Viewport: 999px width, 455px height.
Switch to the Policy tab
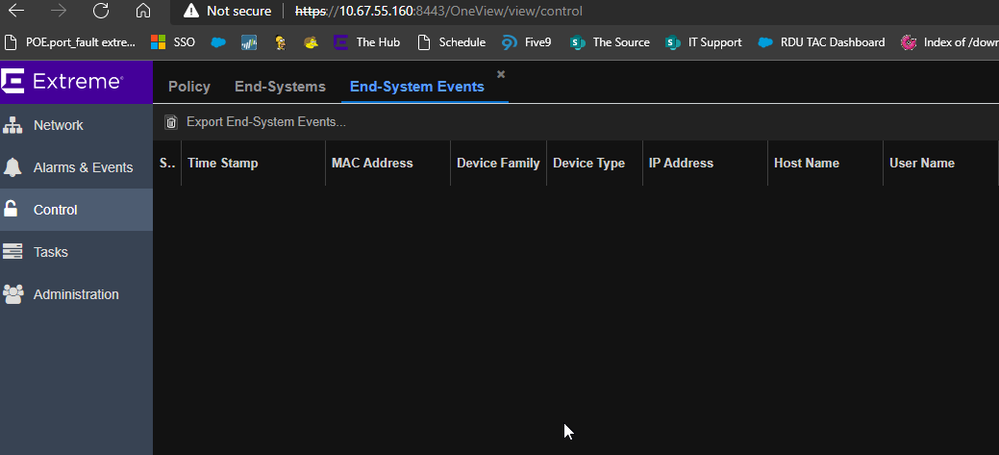click(x=189, y=87)
